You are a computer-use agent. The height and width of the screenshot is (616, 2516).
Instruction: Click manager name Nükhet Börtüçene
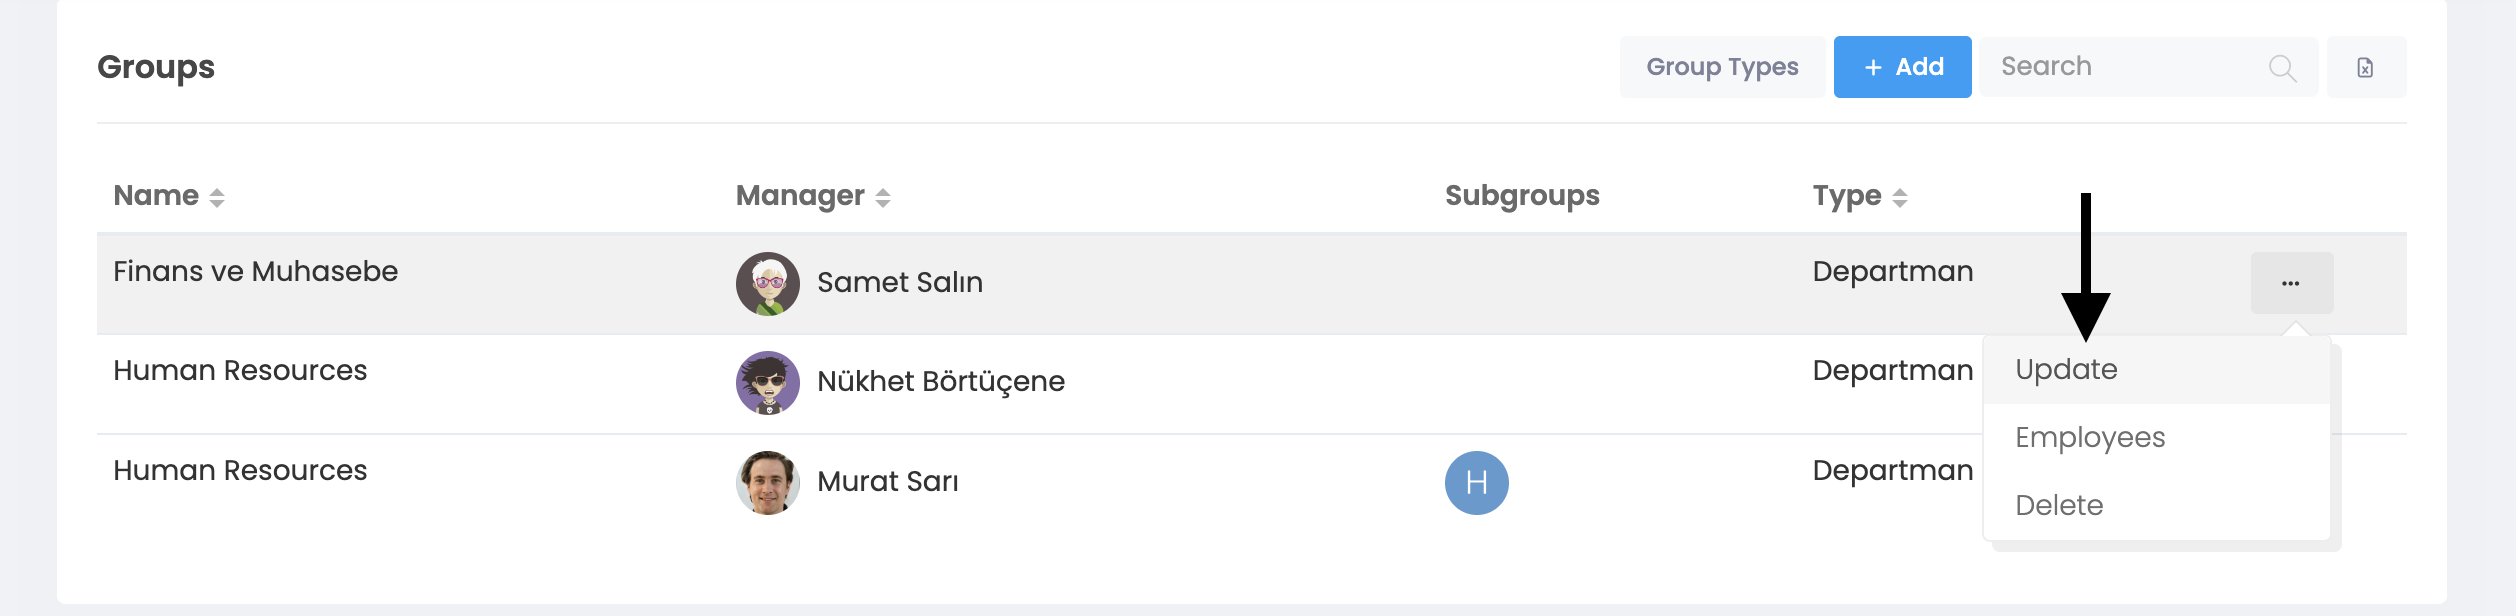[940, 381]
